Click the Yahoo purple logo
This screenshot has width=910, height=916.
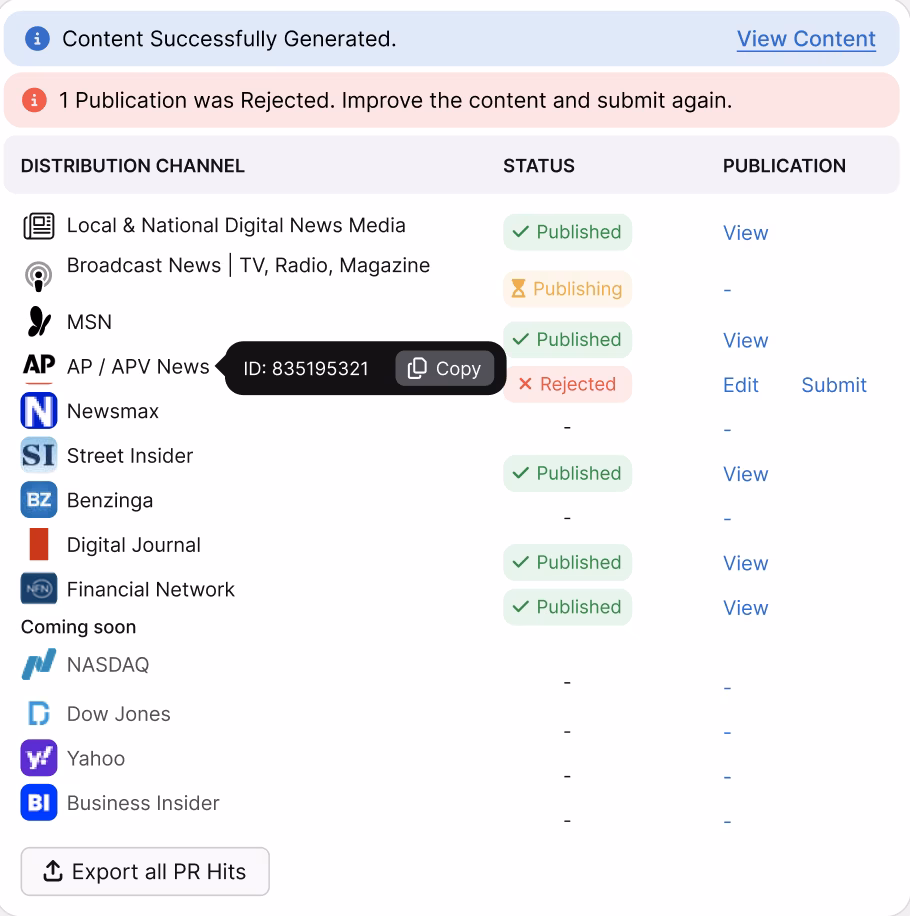(x=38, y=758)
